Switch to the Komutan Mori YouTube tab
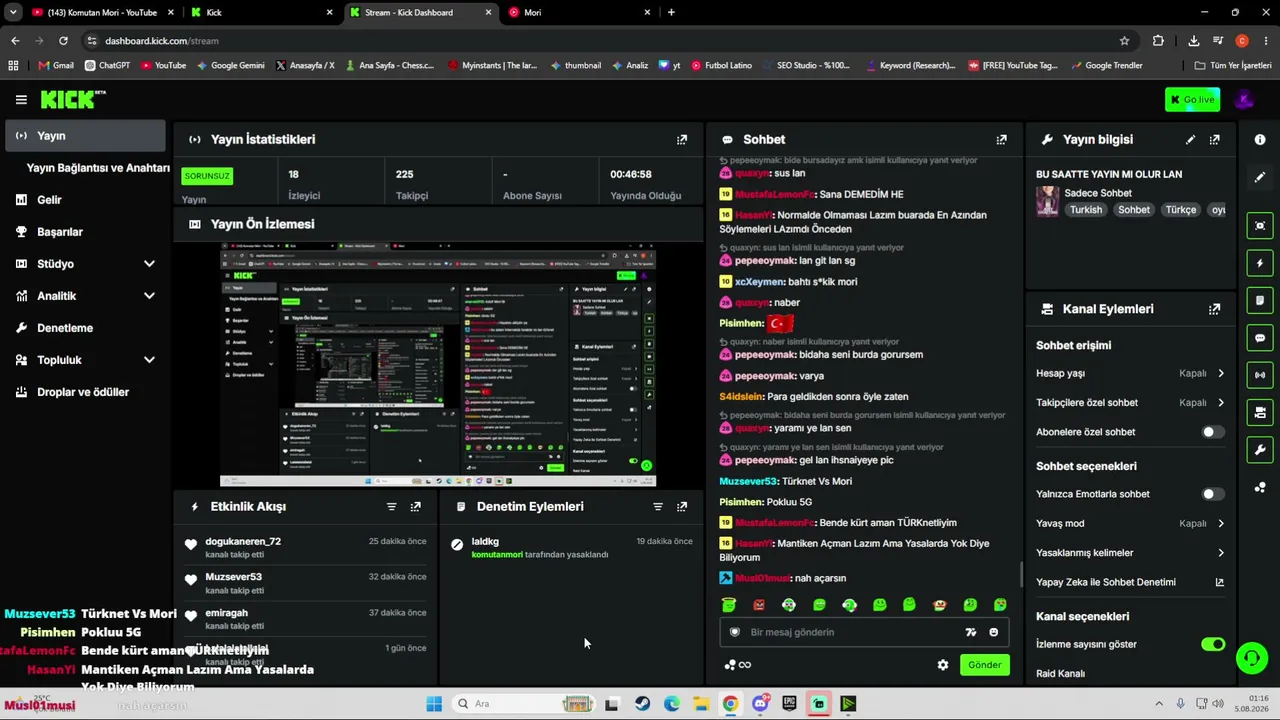 tap(103, 12)
